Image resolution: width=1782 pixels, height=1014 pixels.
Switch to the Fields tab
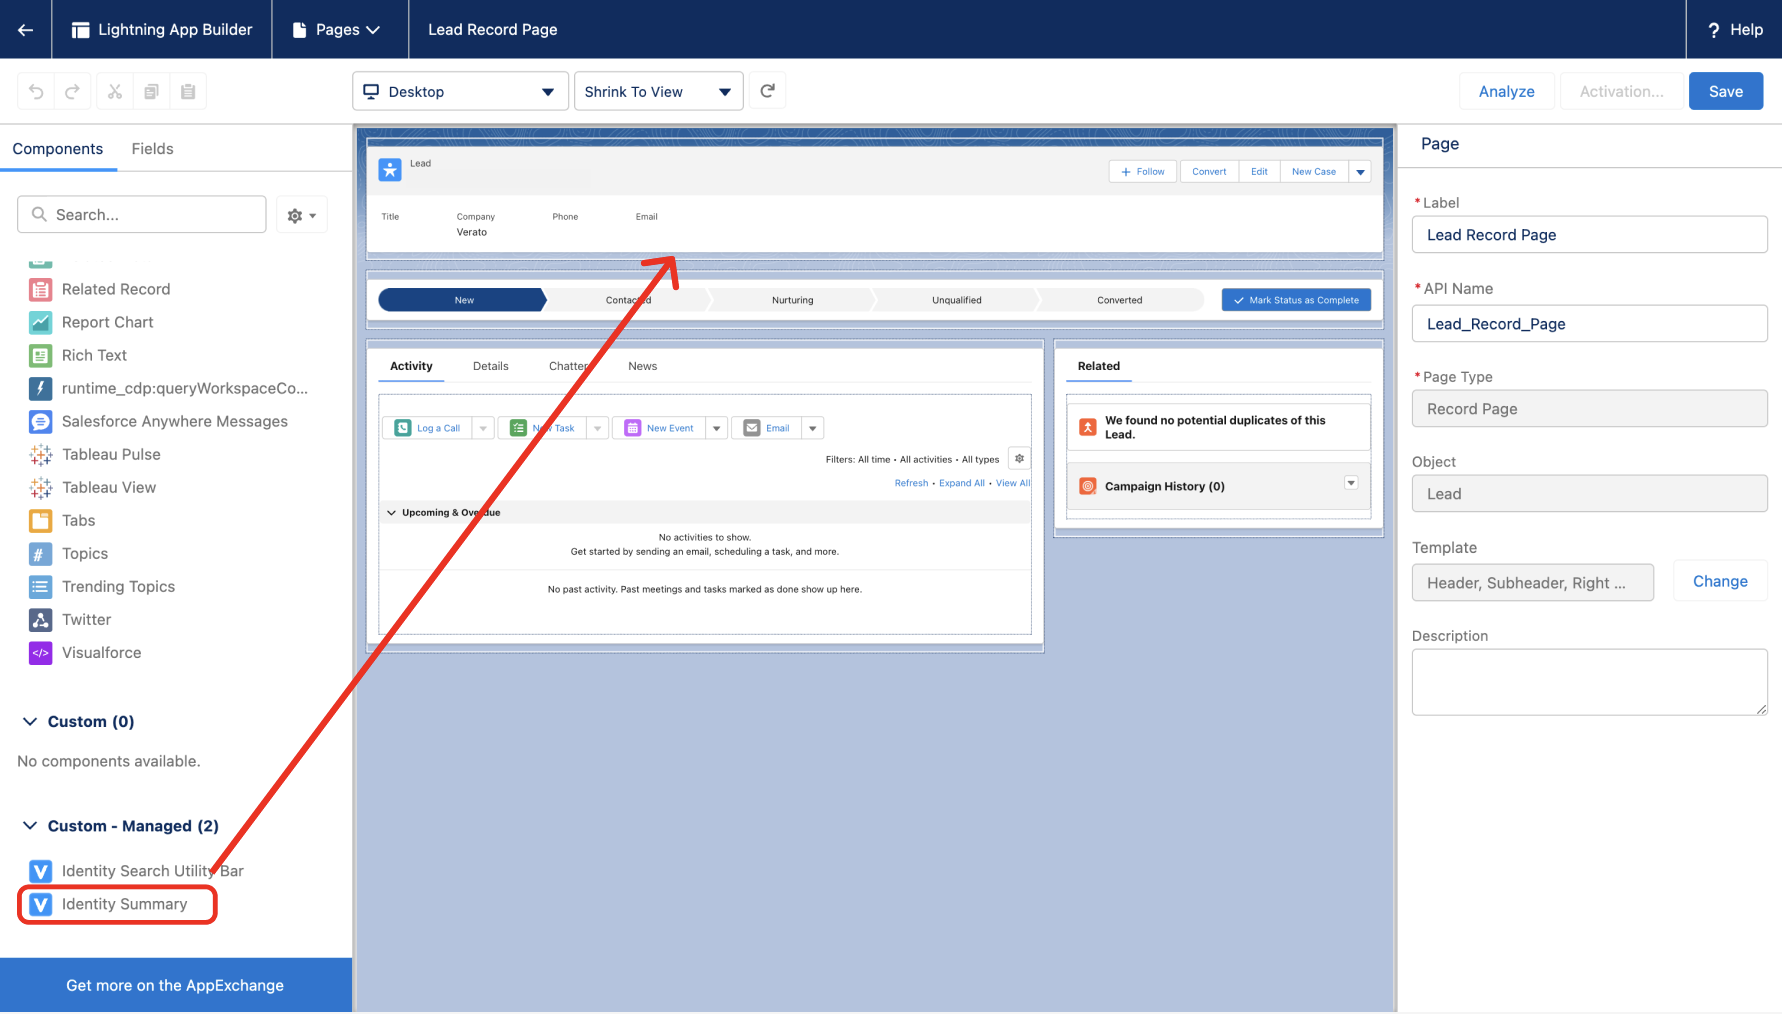(152, 149)
